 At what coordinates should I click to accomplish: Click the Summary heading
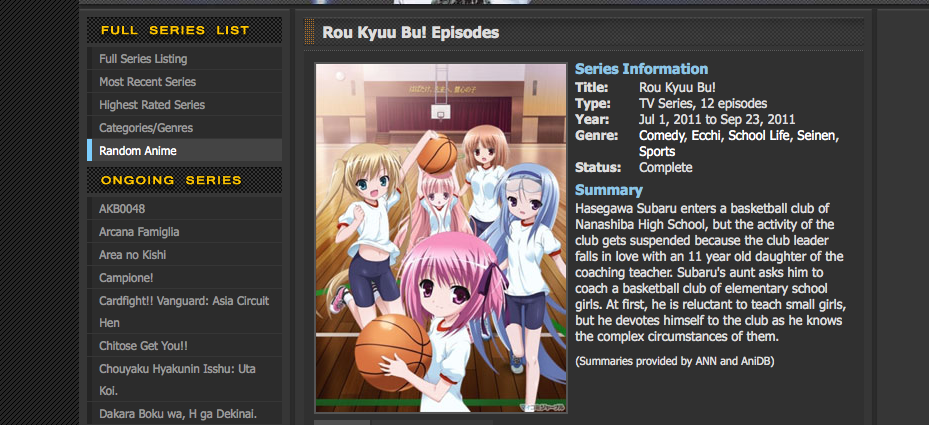(608, 190)
